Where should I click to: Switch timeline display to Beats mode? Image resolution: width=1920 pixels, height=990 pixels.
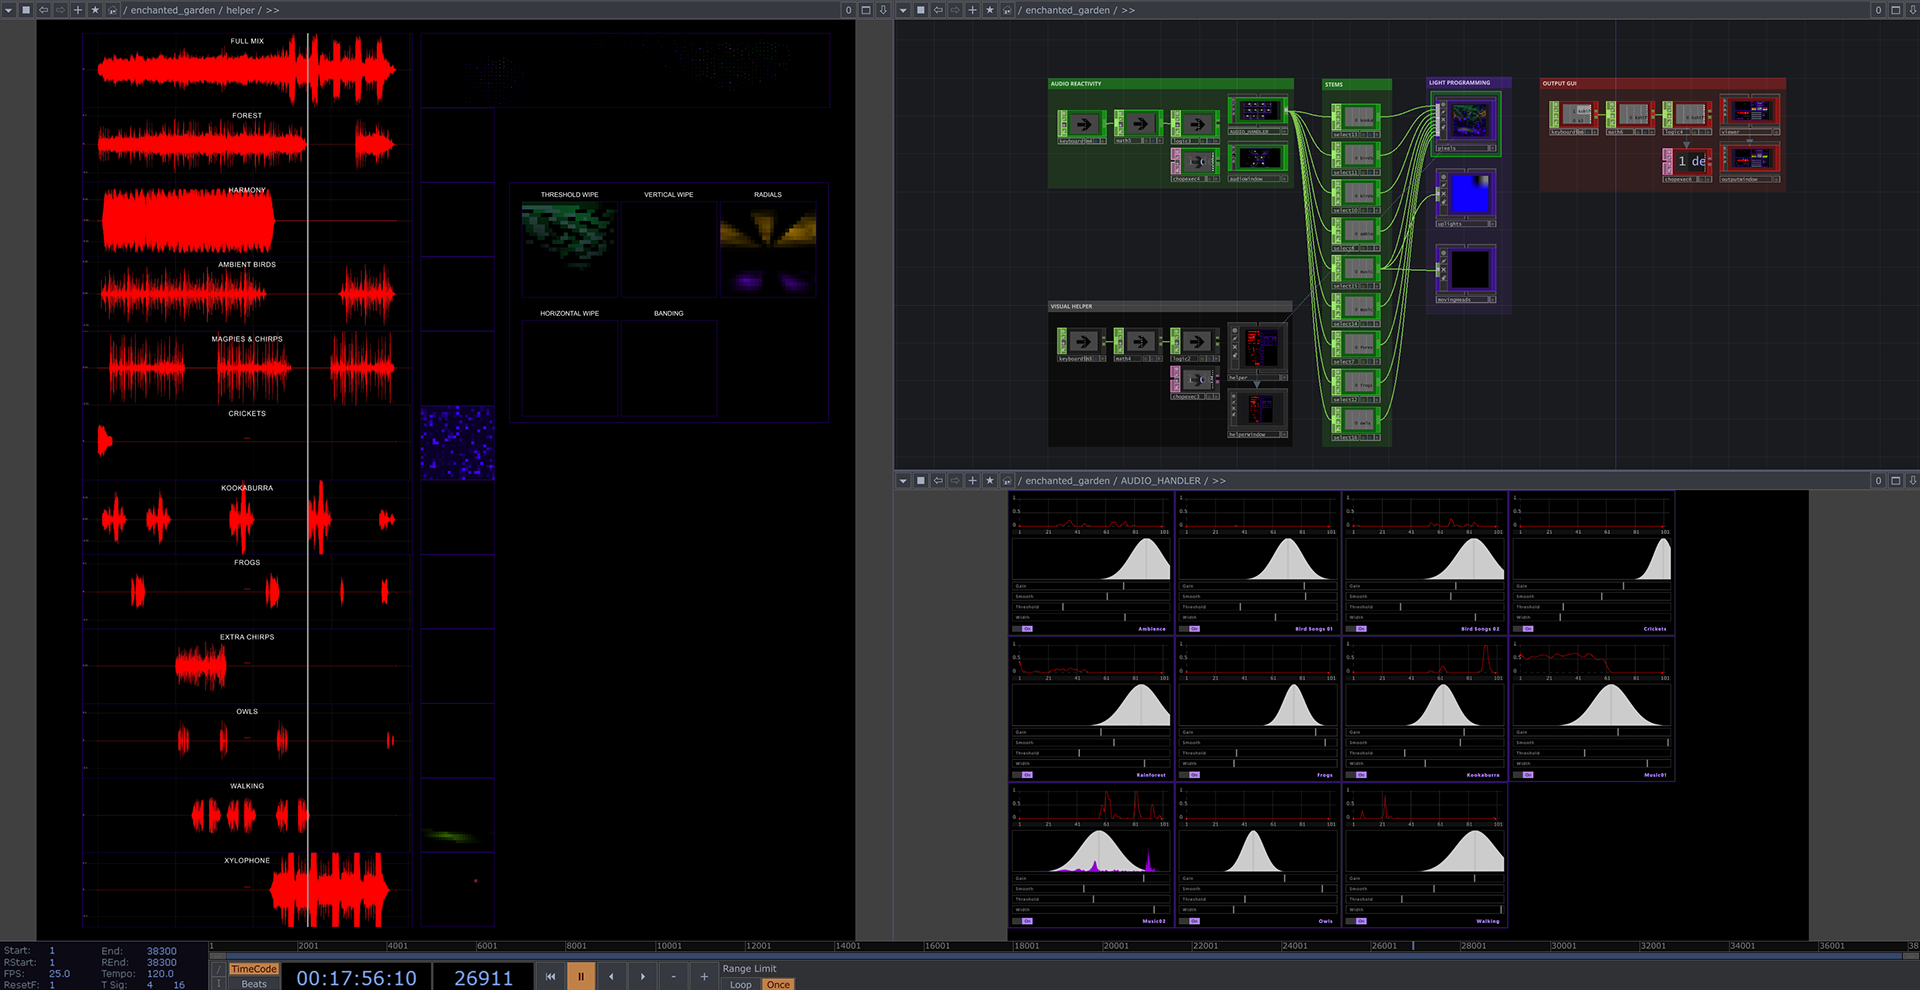click(253, 983)
